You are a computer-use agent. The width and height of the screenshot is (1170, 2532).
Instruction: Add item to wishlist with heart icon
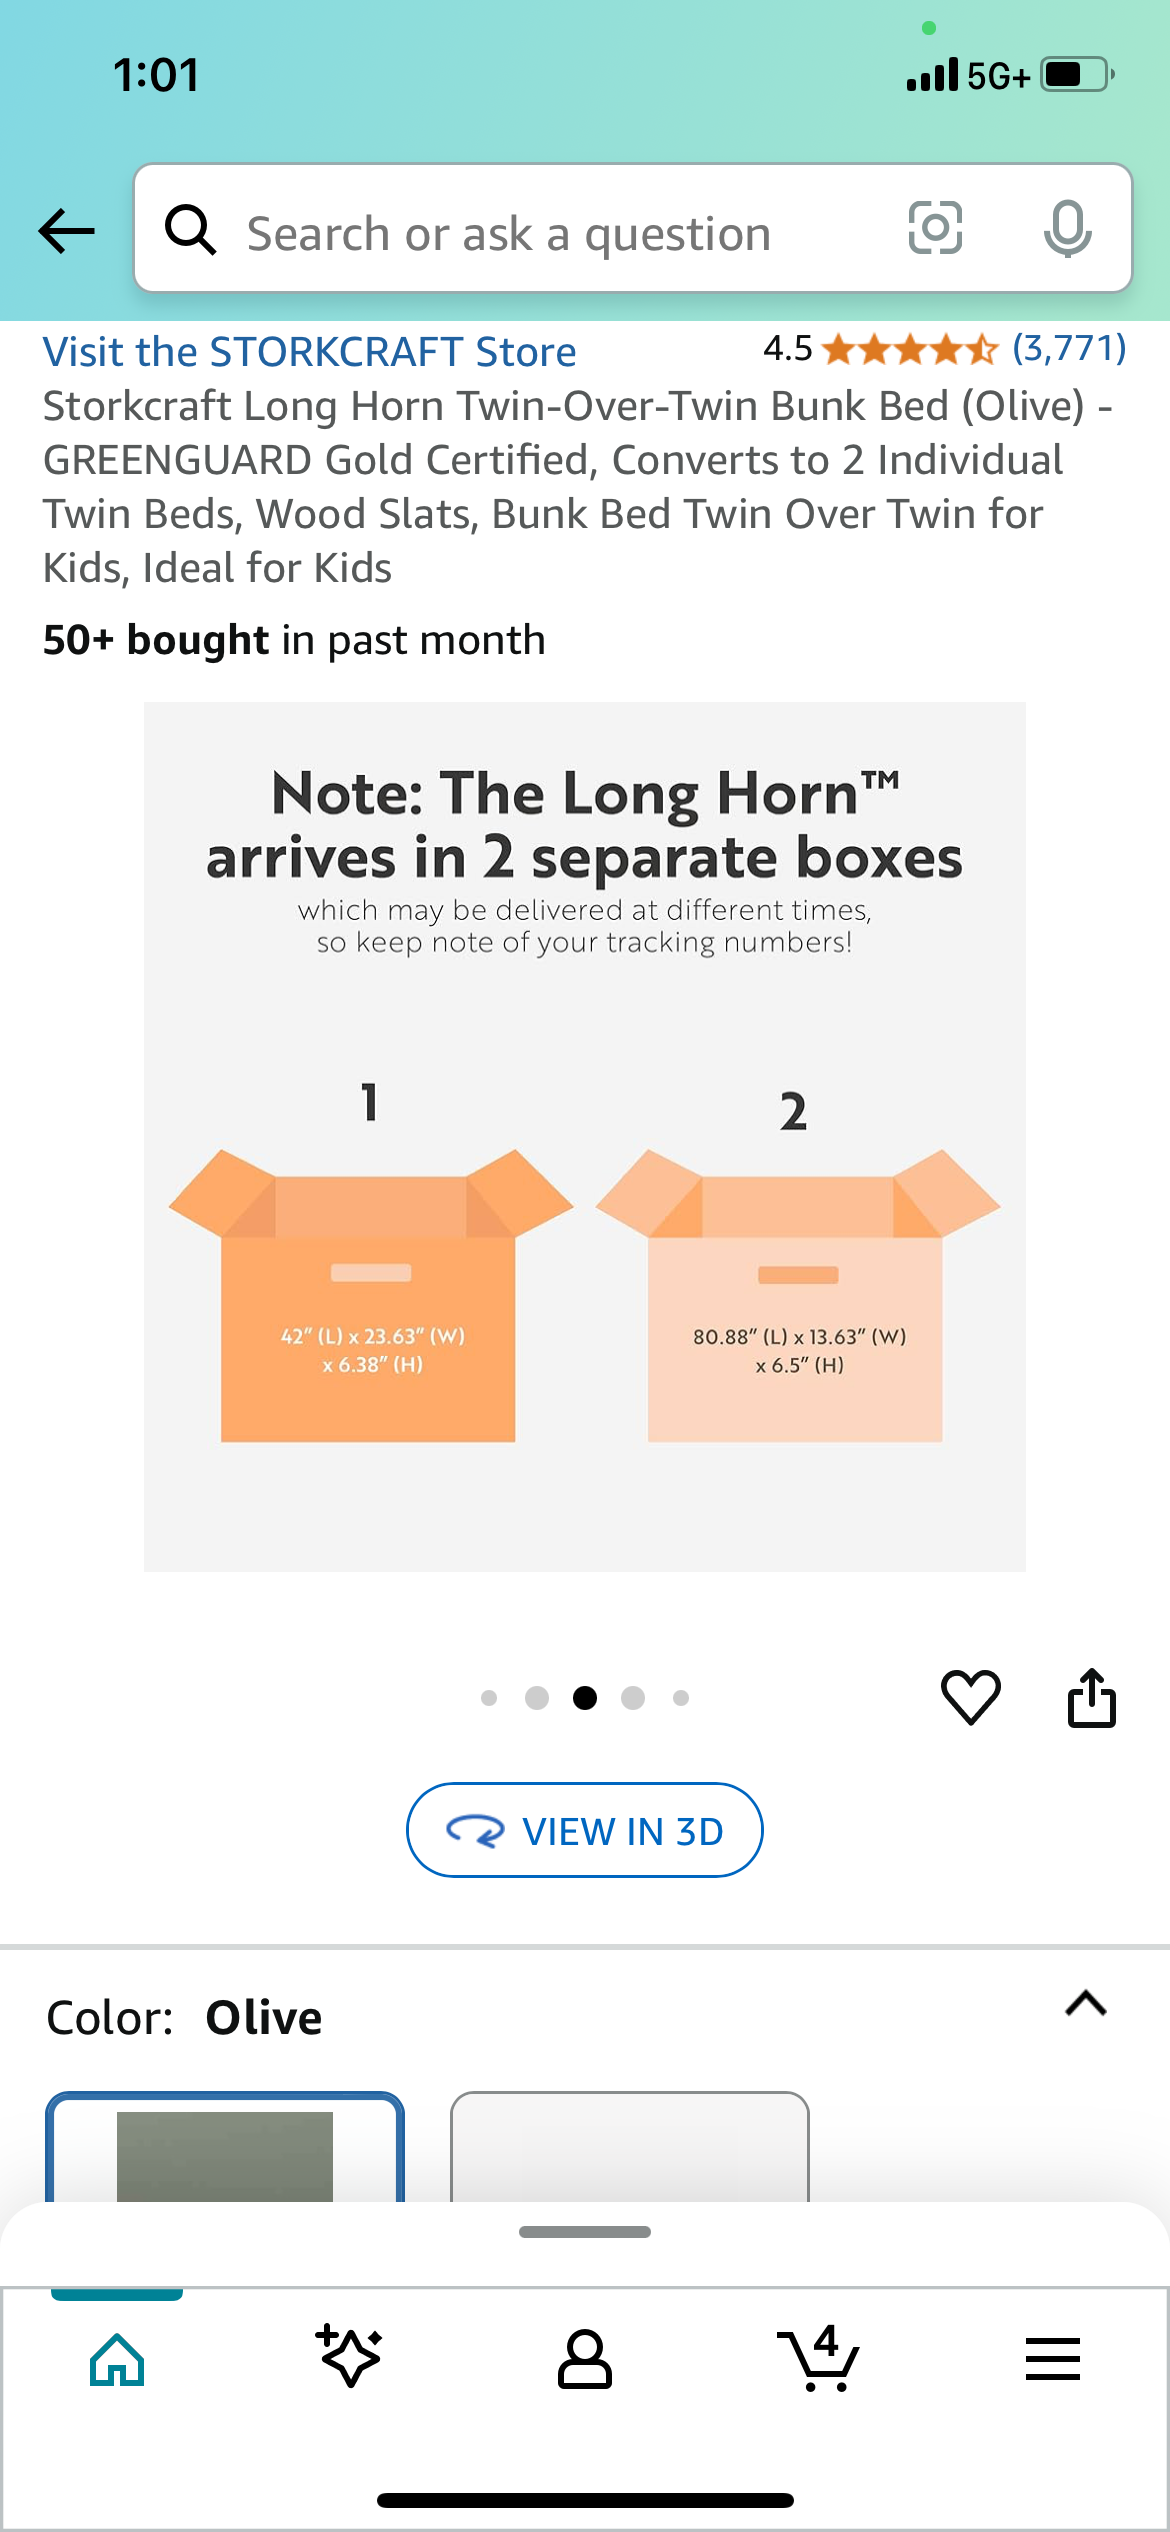point(970,1697)
